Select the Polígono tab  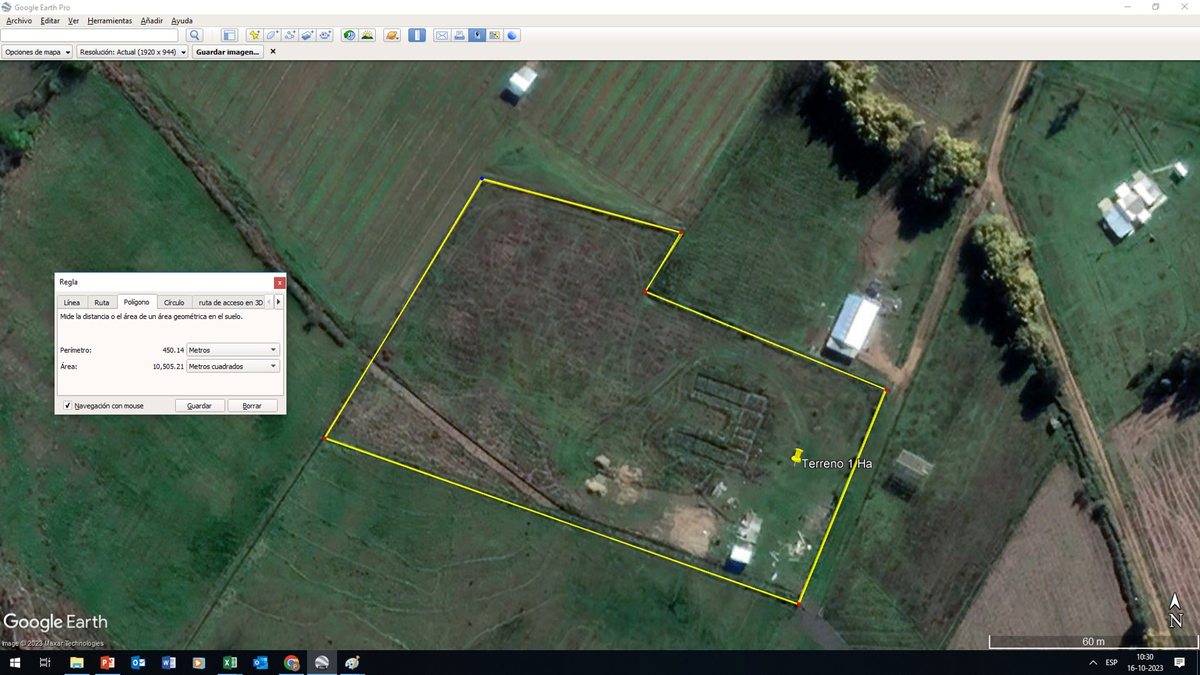point(137,302)
